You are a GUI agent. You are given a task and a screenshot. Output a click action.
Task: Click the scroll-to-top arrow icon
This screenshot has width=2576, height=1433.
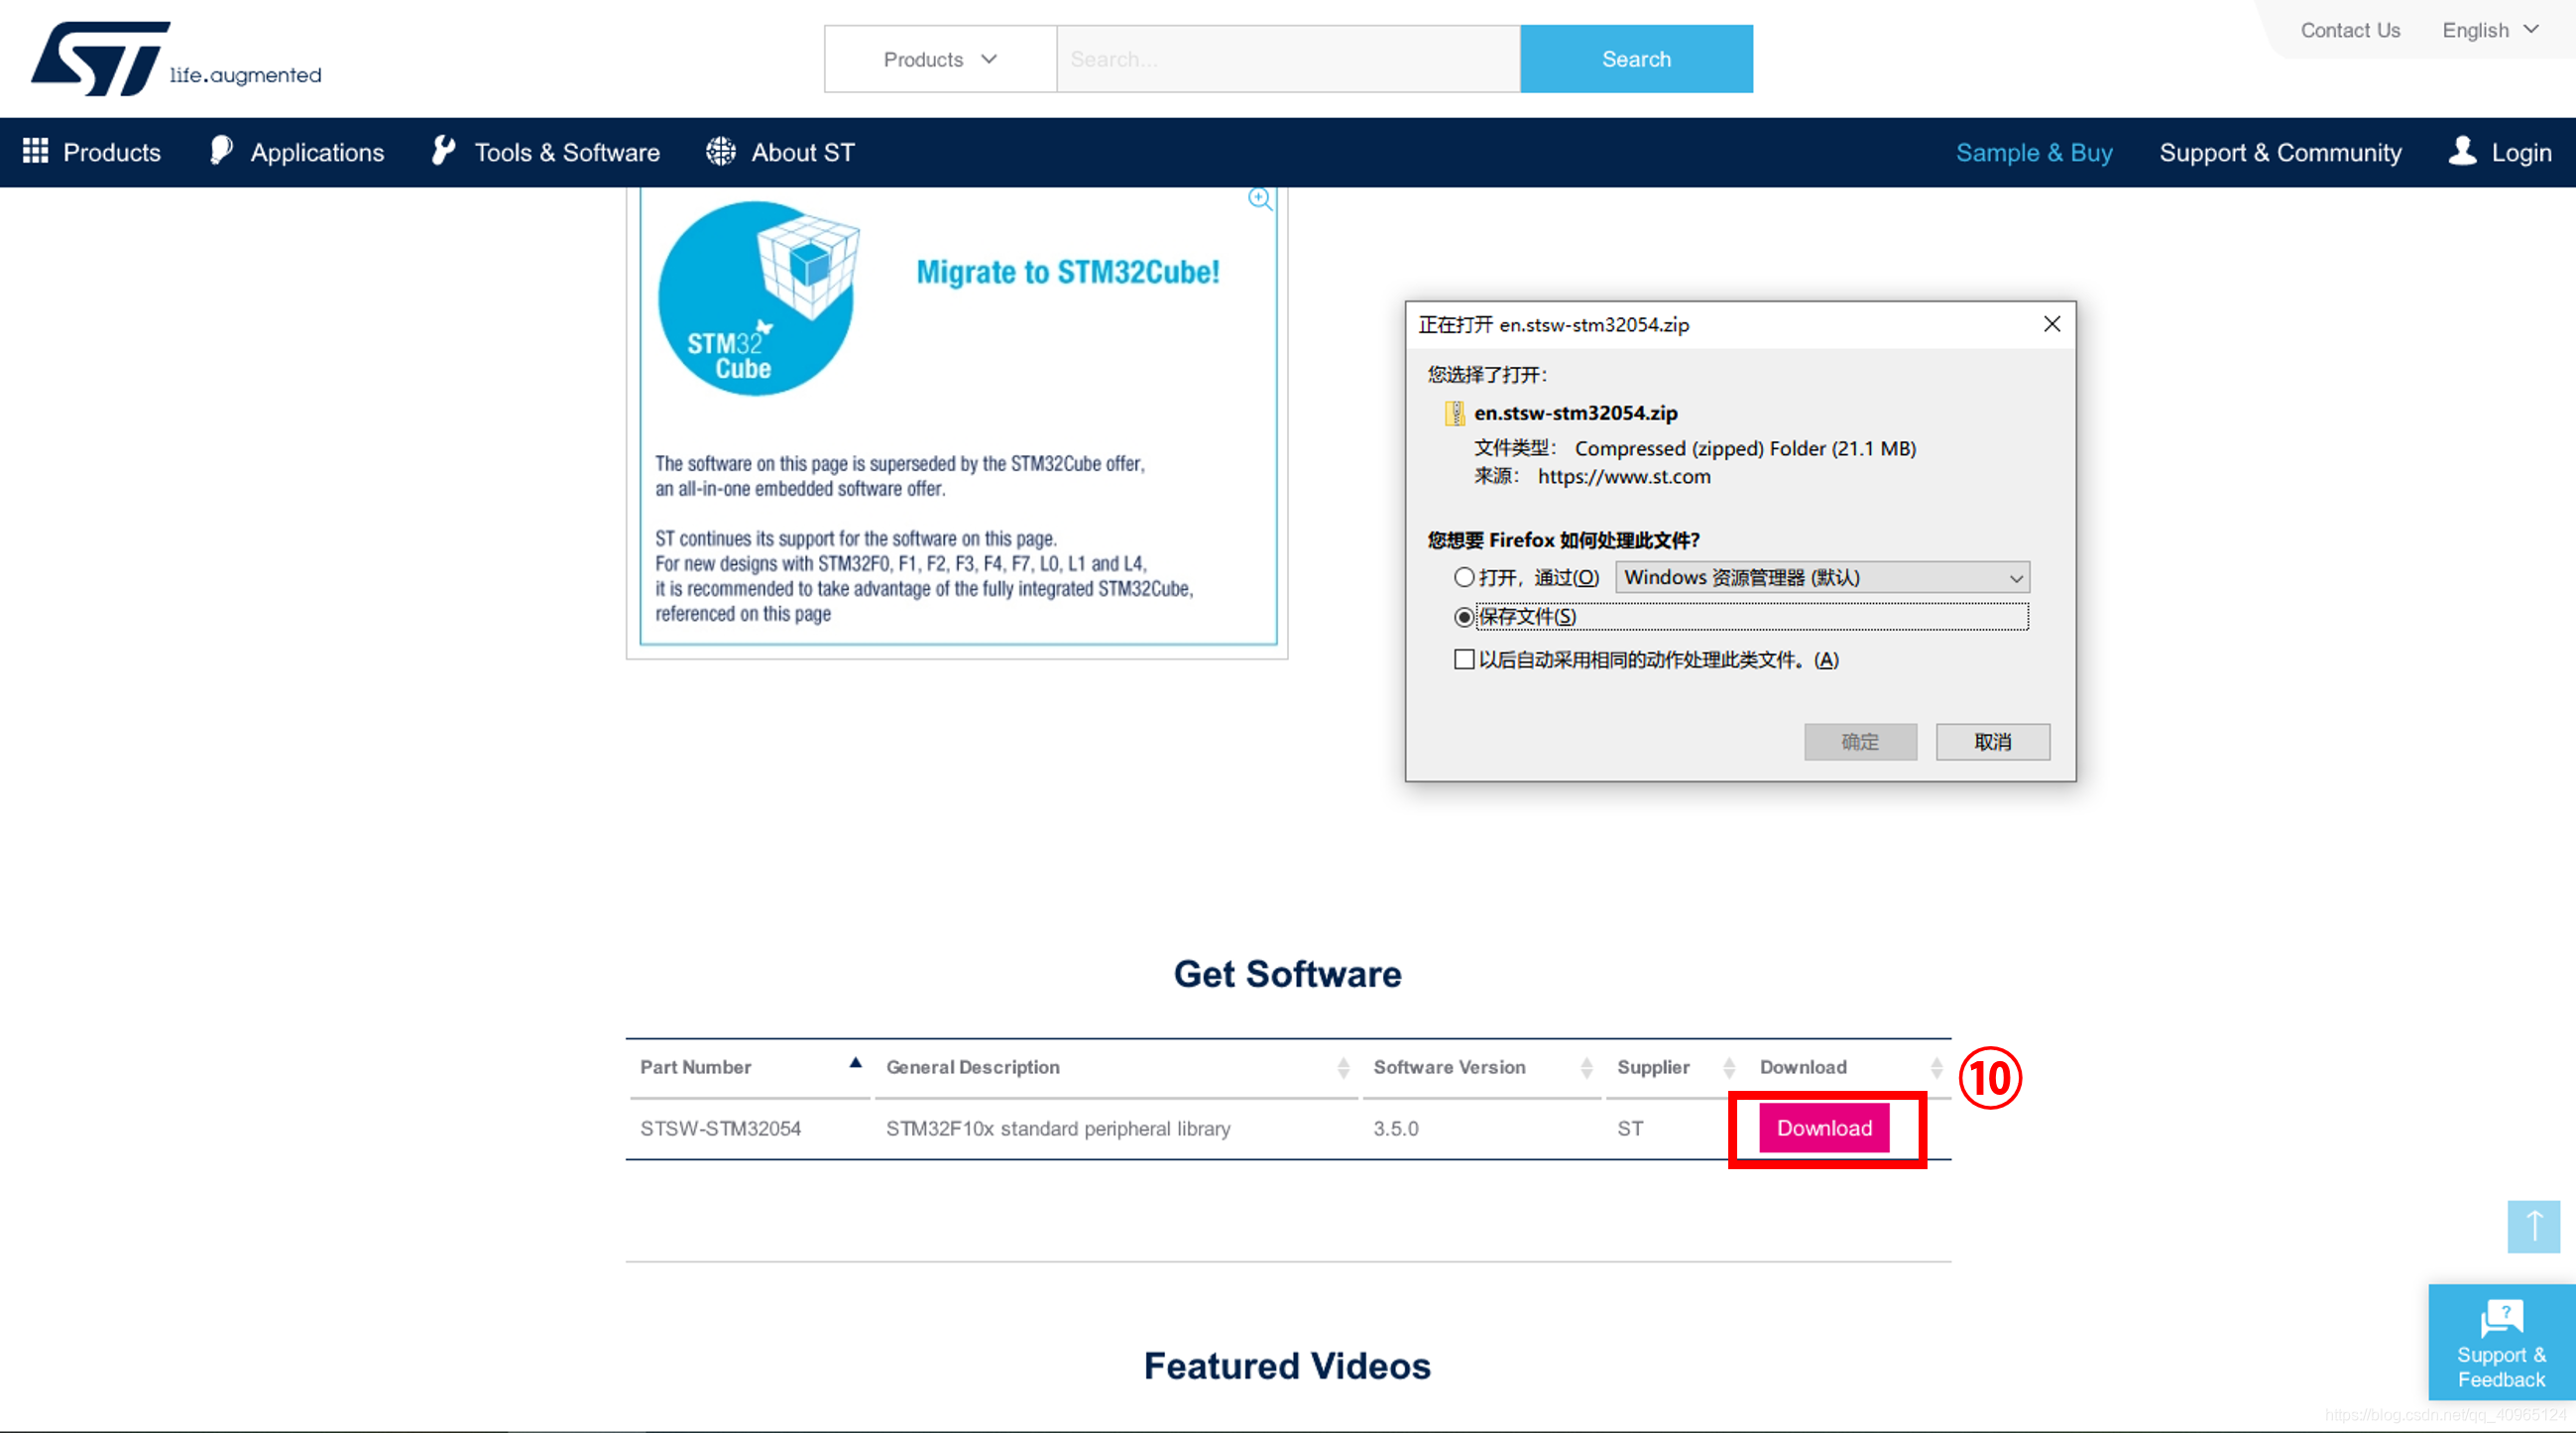coord(2533,1226)
